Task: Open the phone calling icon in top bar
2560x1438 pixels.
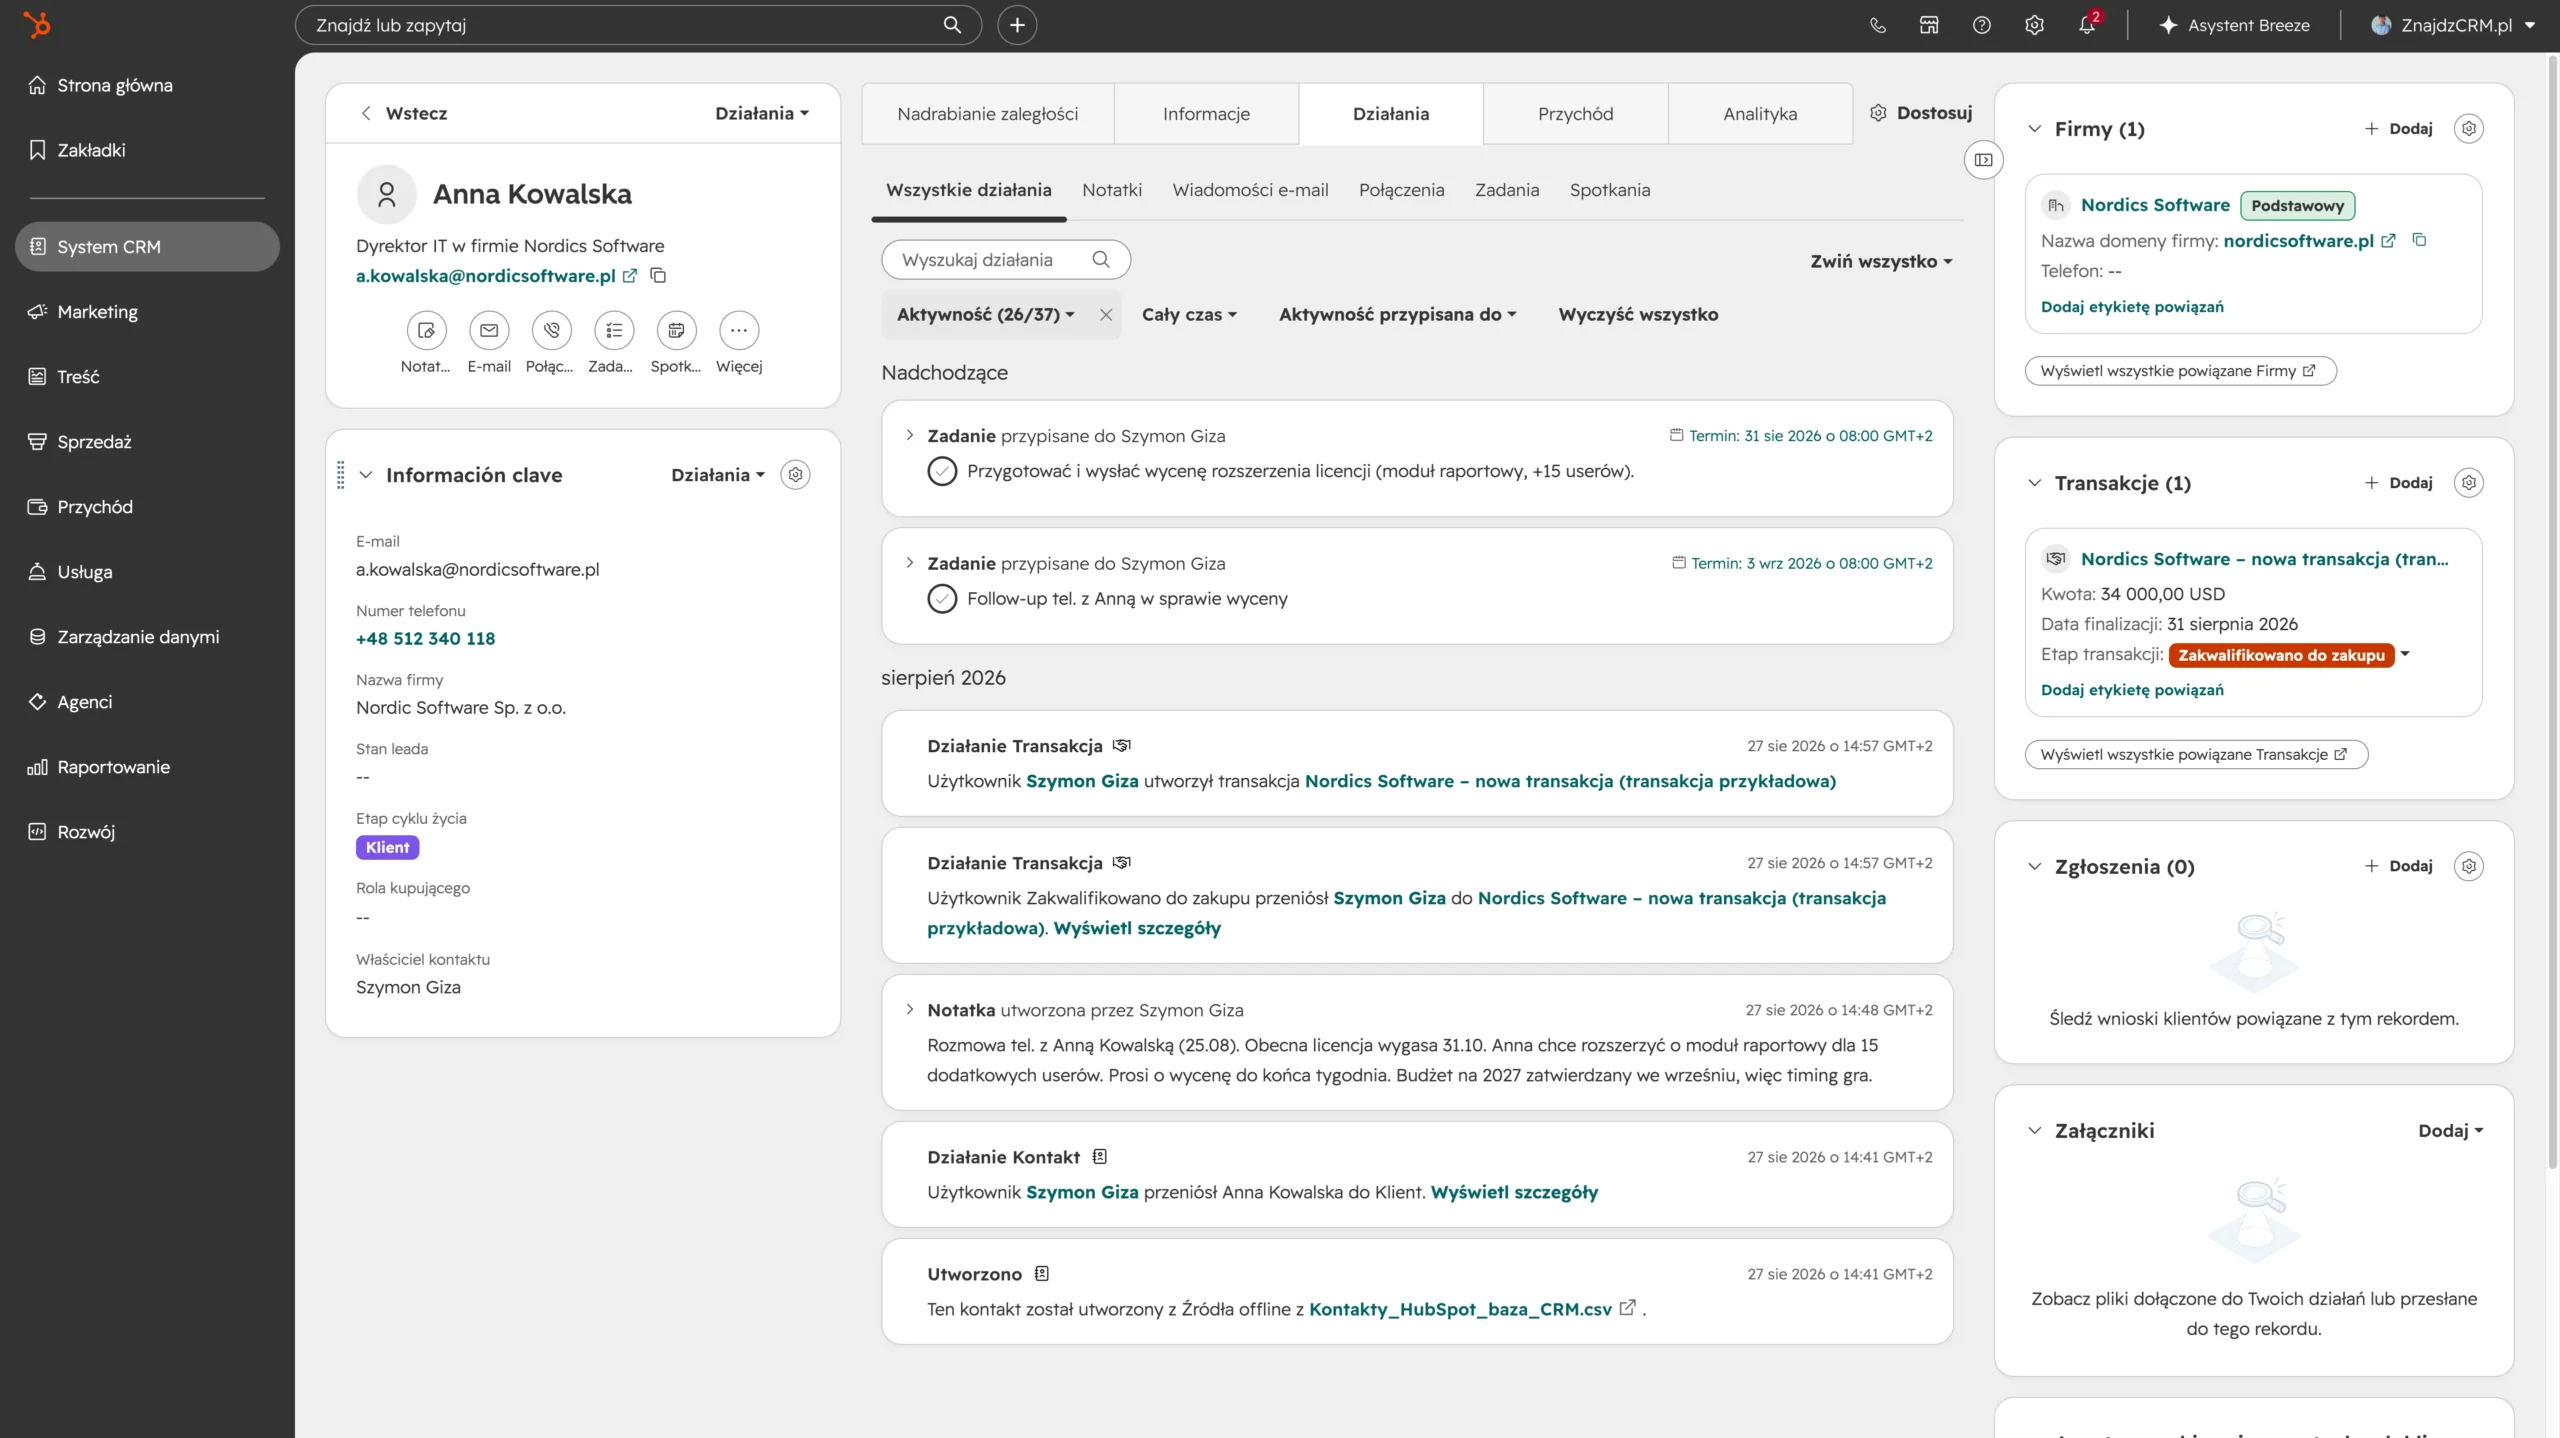Action: coord(1878,26)
